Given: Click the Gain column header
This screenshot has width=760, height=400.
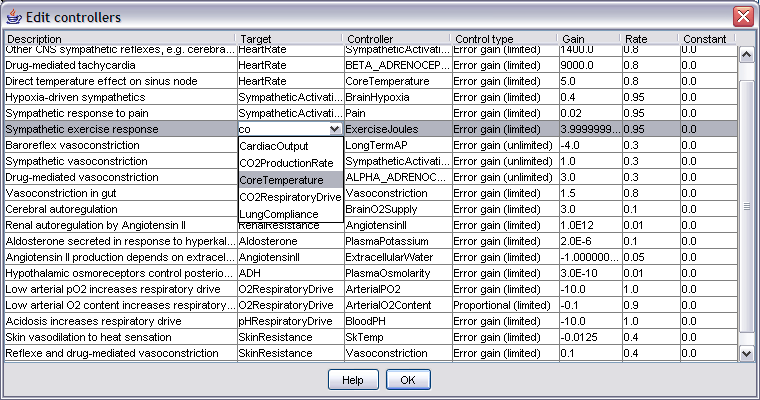Looking at the screenshot, I should click(589, 39).
